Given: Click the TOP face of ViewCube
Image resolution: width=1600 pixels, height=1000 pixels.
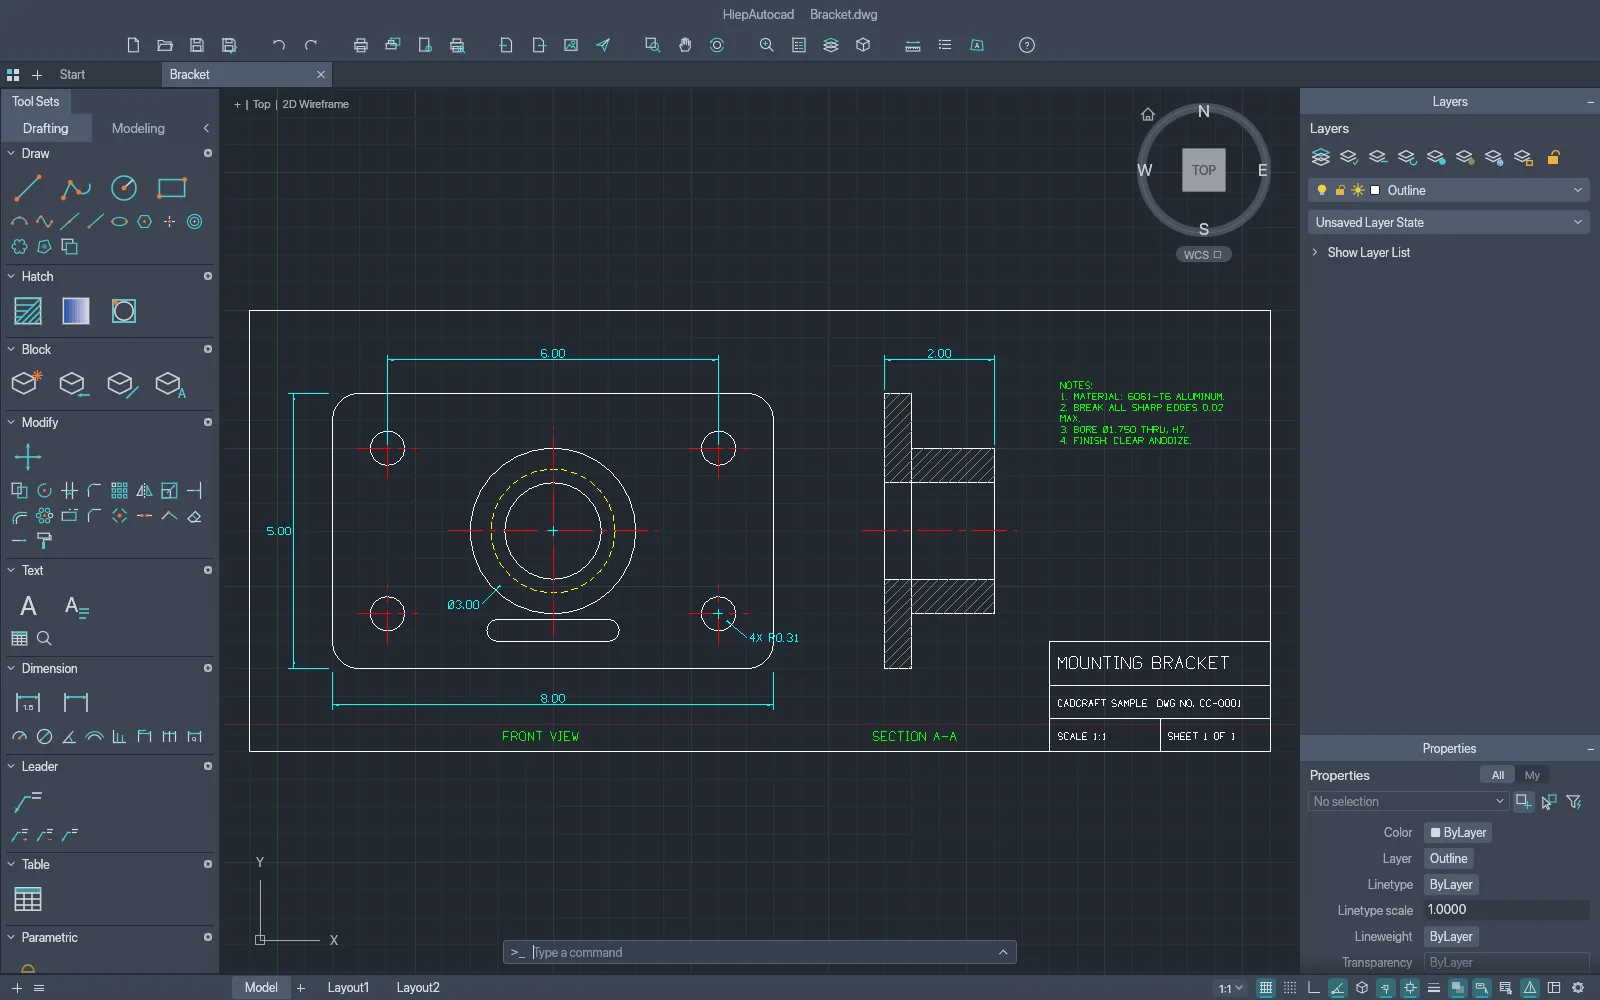Looking at the screenshot, I should (x=1204, y=170).
